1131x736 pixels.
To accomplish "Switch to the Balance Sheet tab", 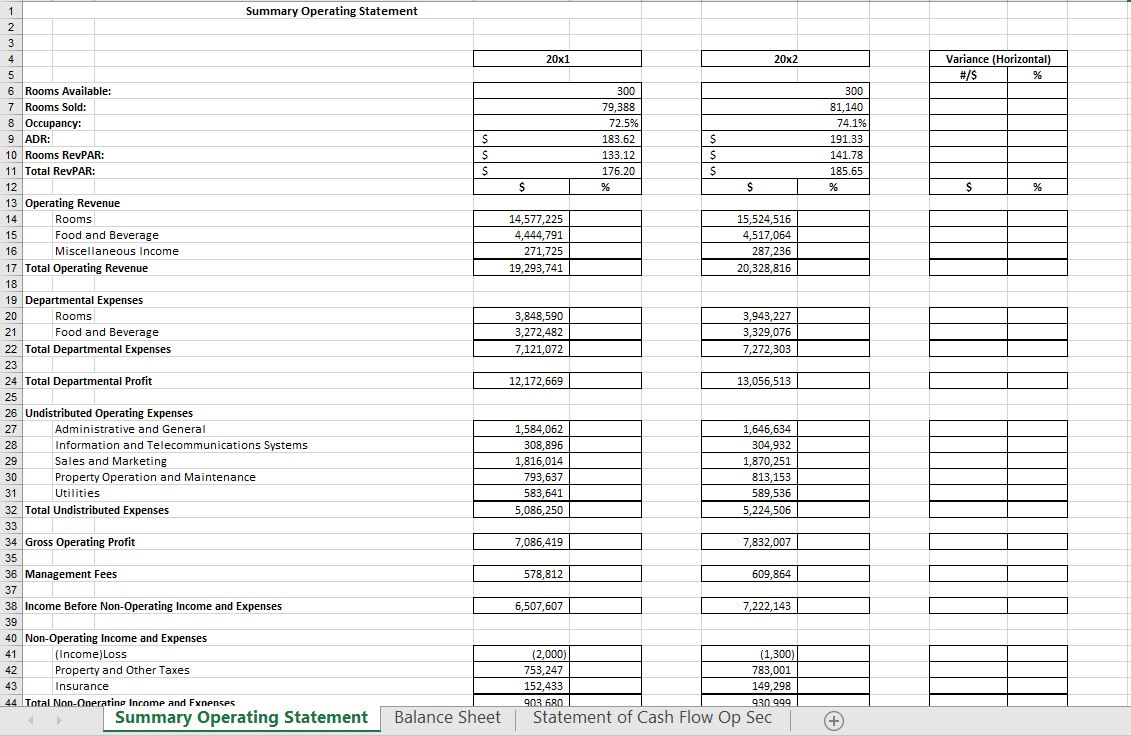I will click(447, 718).
